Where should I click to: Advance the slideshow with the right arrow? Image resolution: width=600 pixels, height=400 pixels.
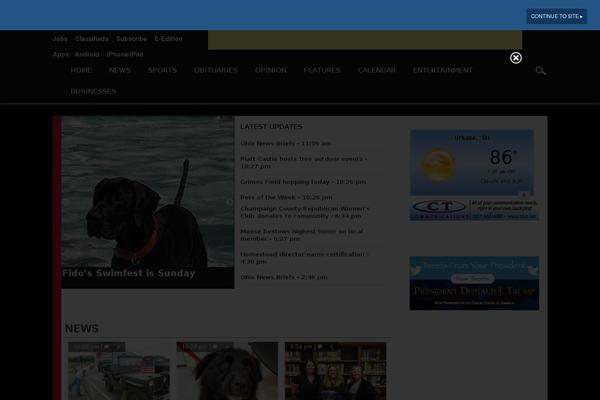229,202
